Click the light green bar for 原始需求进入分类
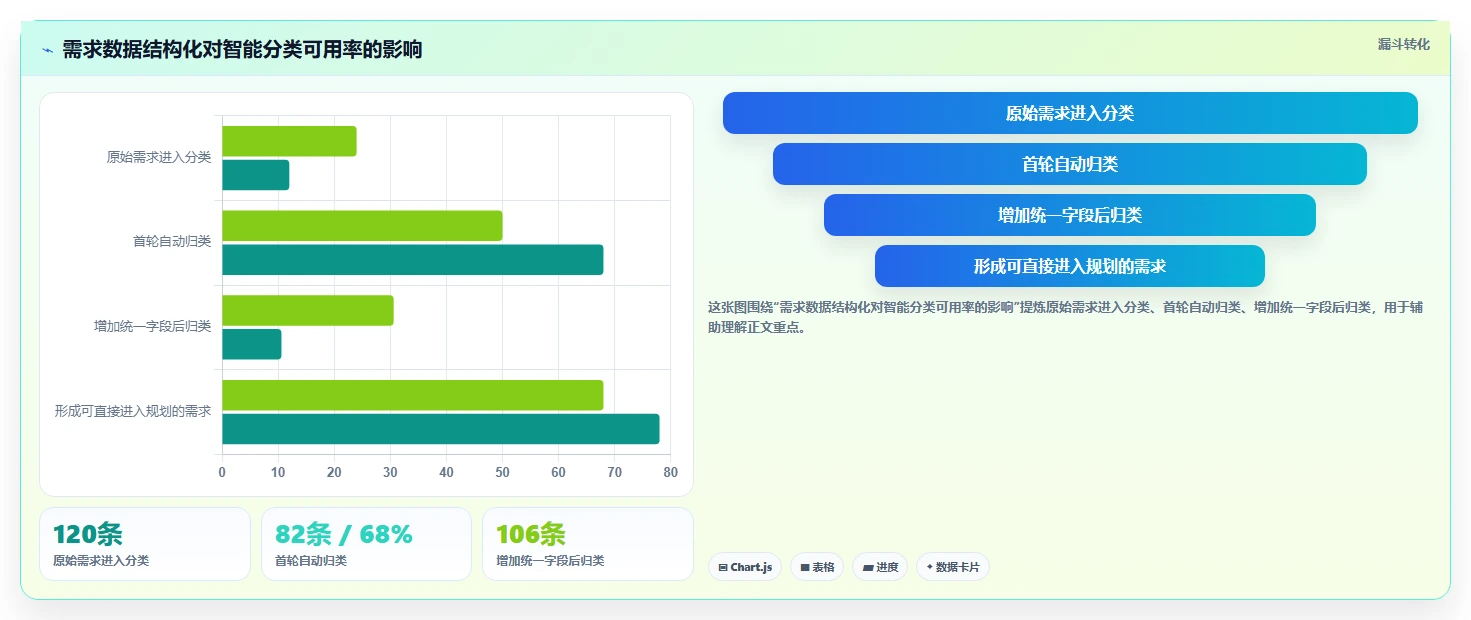Image resolution: width=1471 pixels, height=620 pixels. click(289, 141)
